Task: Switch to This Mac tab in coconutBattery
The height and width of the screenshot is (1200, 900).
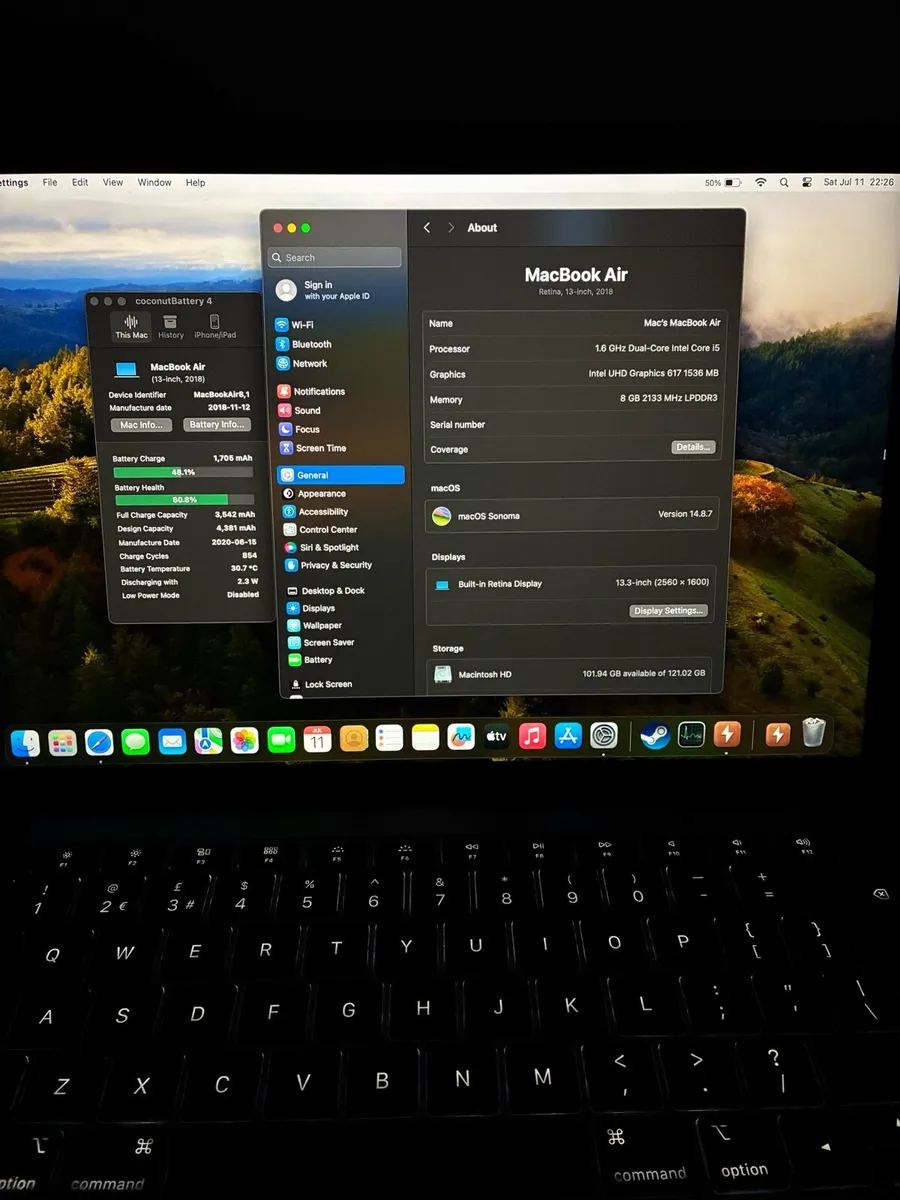Action: coord(131,327)
